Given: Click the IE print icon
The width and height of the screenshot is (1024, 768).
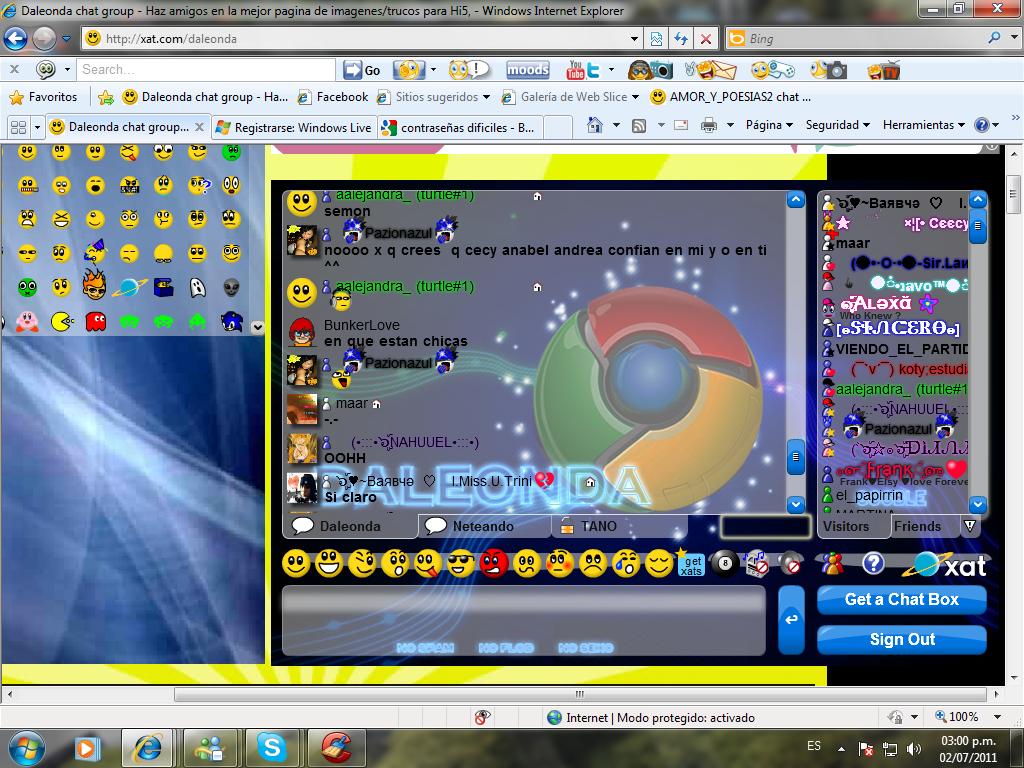Looking at the screenshot, I should (709, 125).
